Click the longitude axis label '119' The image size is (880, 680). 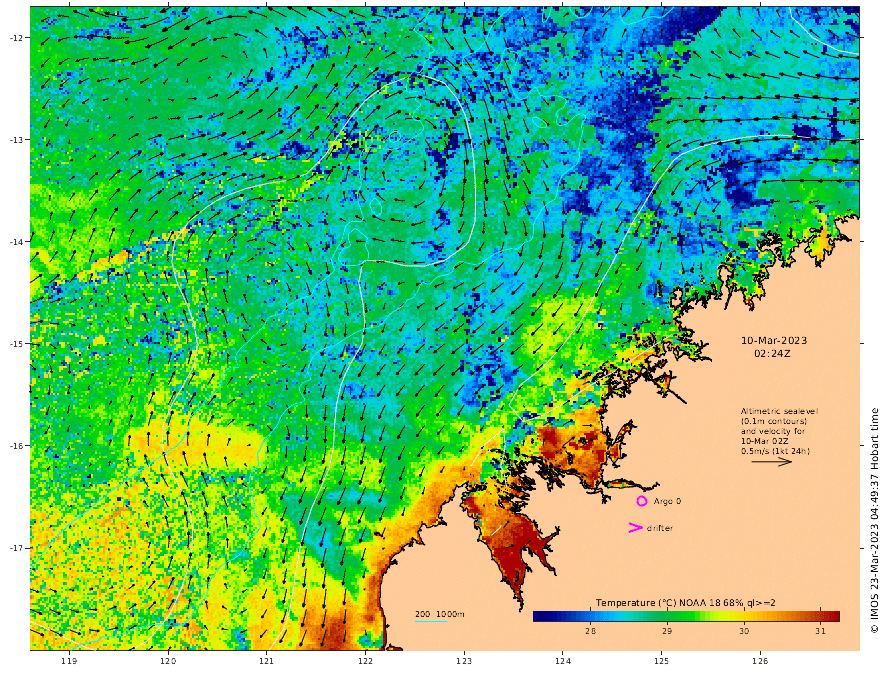click(69, 661)
